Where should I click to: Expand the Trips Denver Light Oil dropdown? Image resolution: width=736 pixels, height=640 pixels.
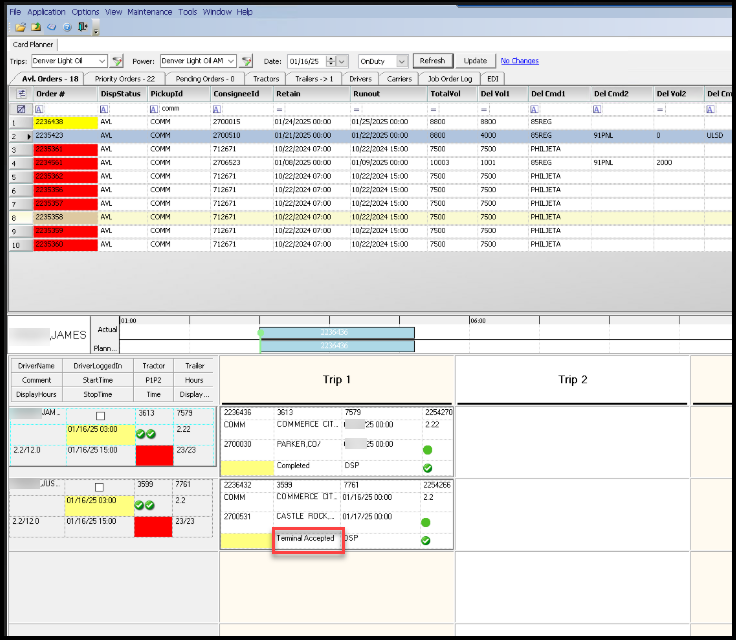click(x=102, y=61)
